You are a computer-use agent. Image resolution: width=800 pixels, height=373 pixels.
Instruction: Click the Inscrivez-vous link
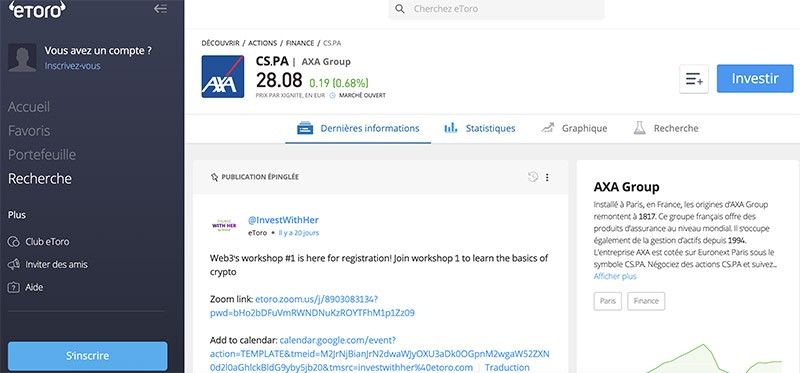(72, 66)
